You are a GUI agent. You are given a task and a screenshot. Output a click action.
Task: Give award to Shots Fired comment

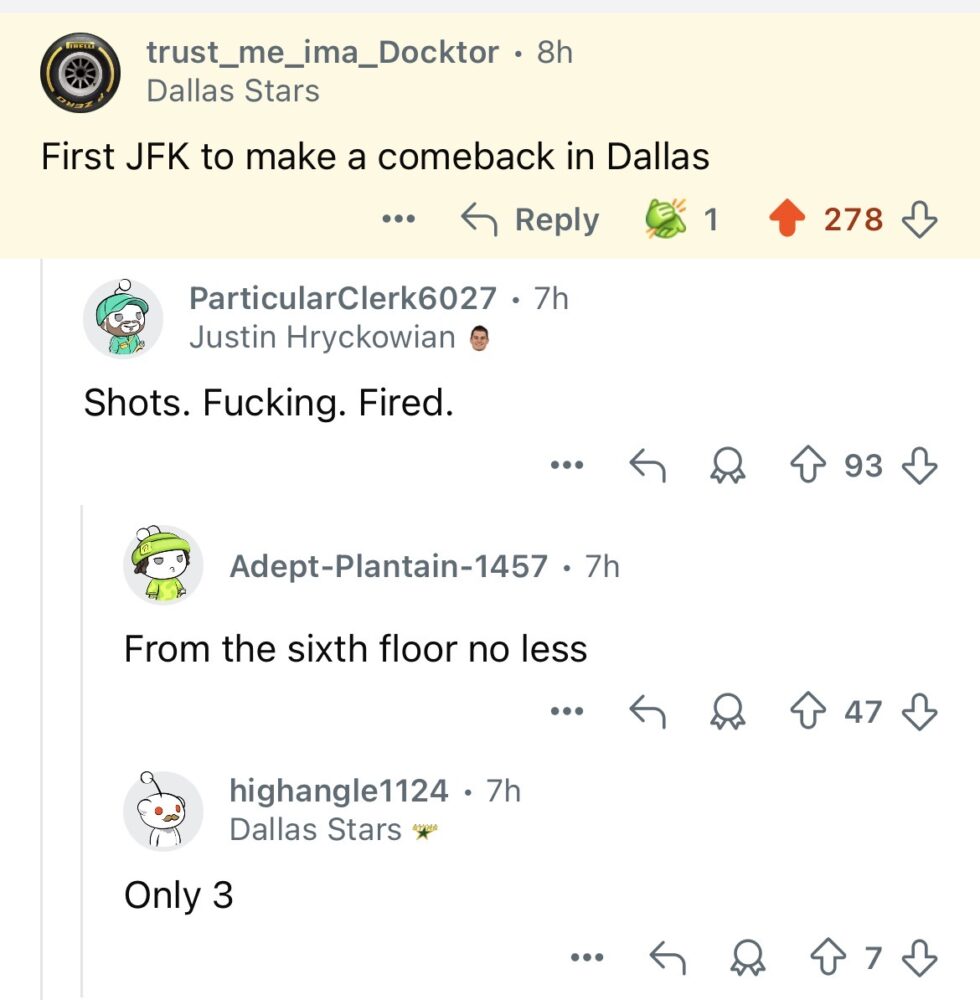[x=728, y=465]
